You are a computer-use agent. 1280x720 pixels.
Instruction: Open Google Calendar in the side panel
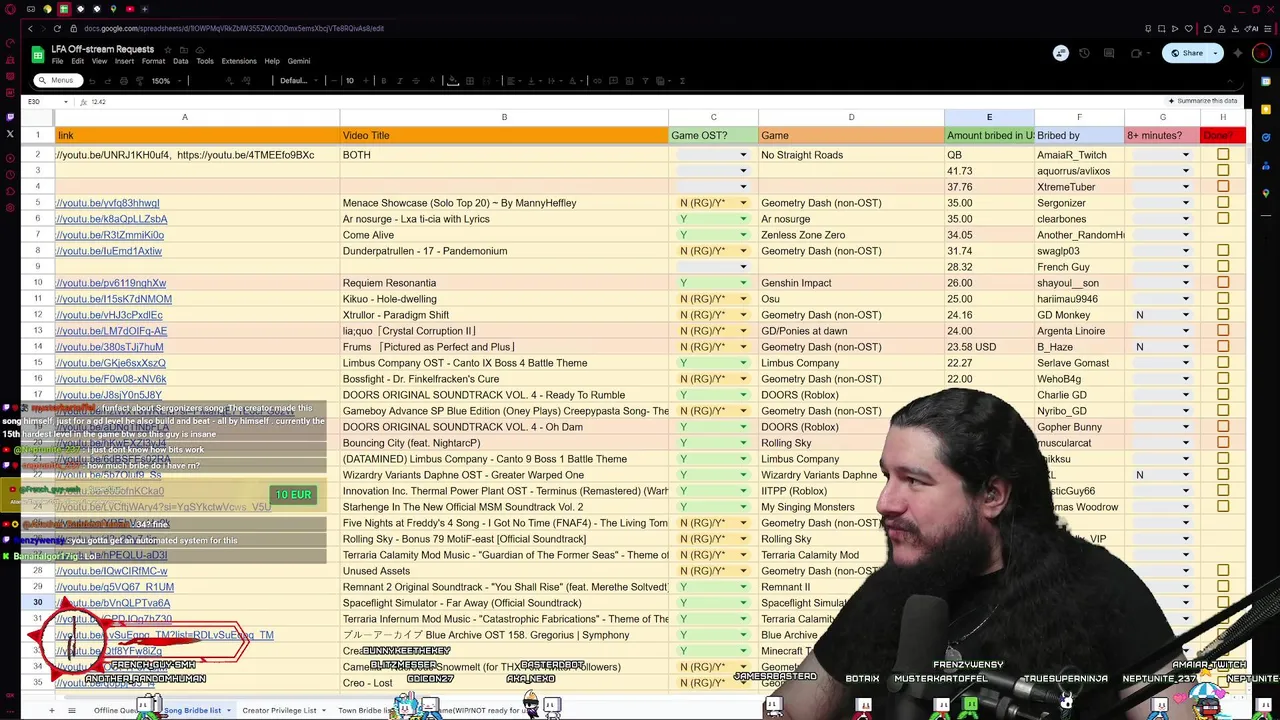tap(1266, 81)
